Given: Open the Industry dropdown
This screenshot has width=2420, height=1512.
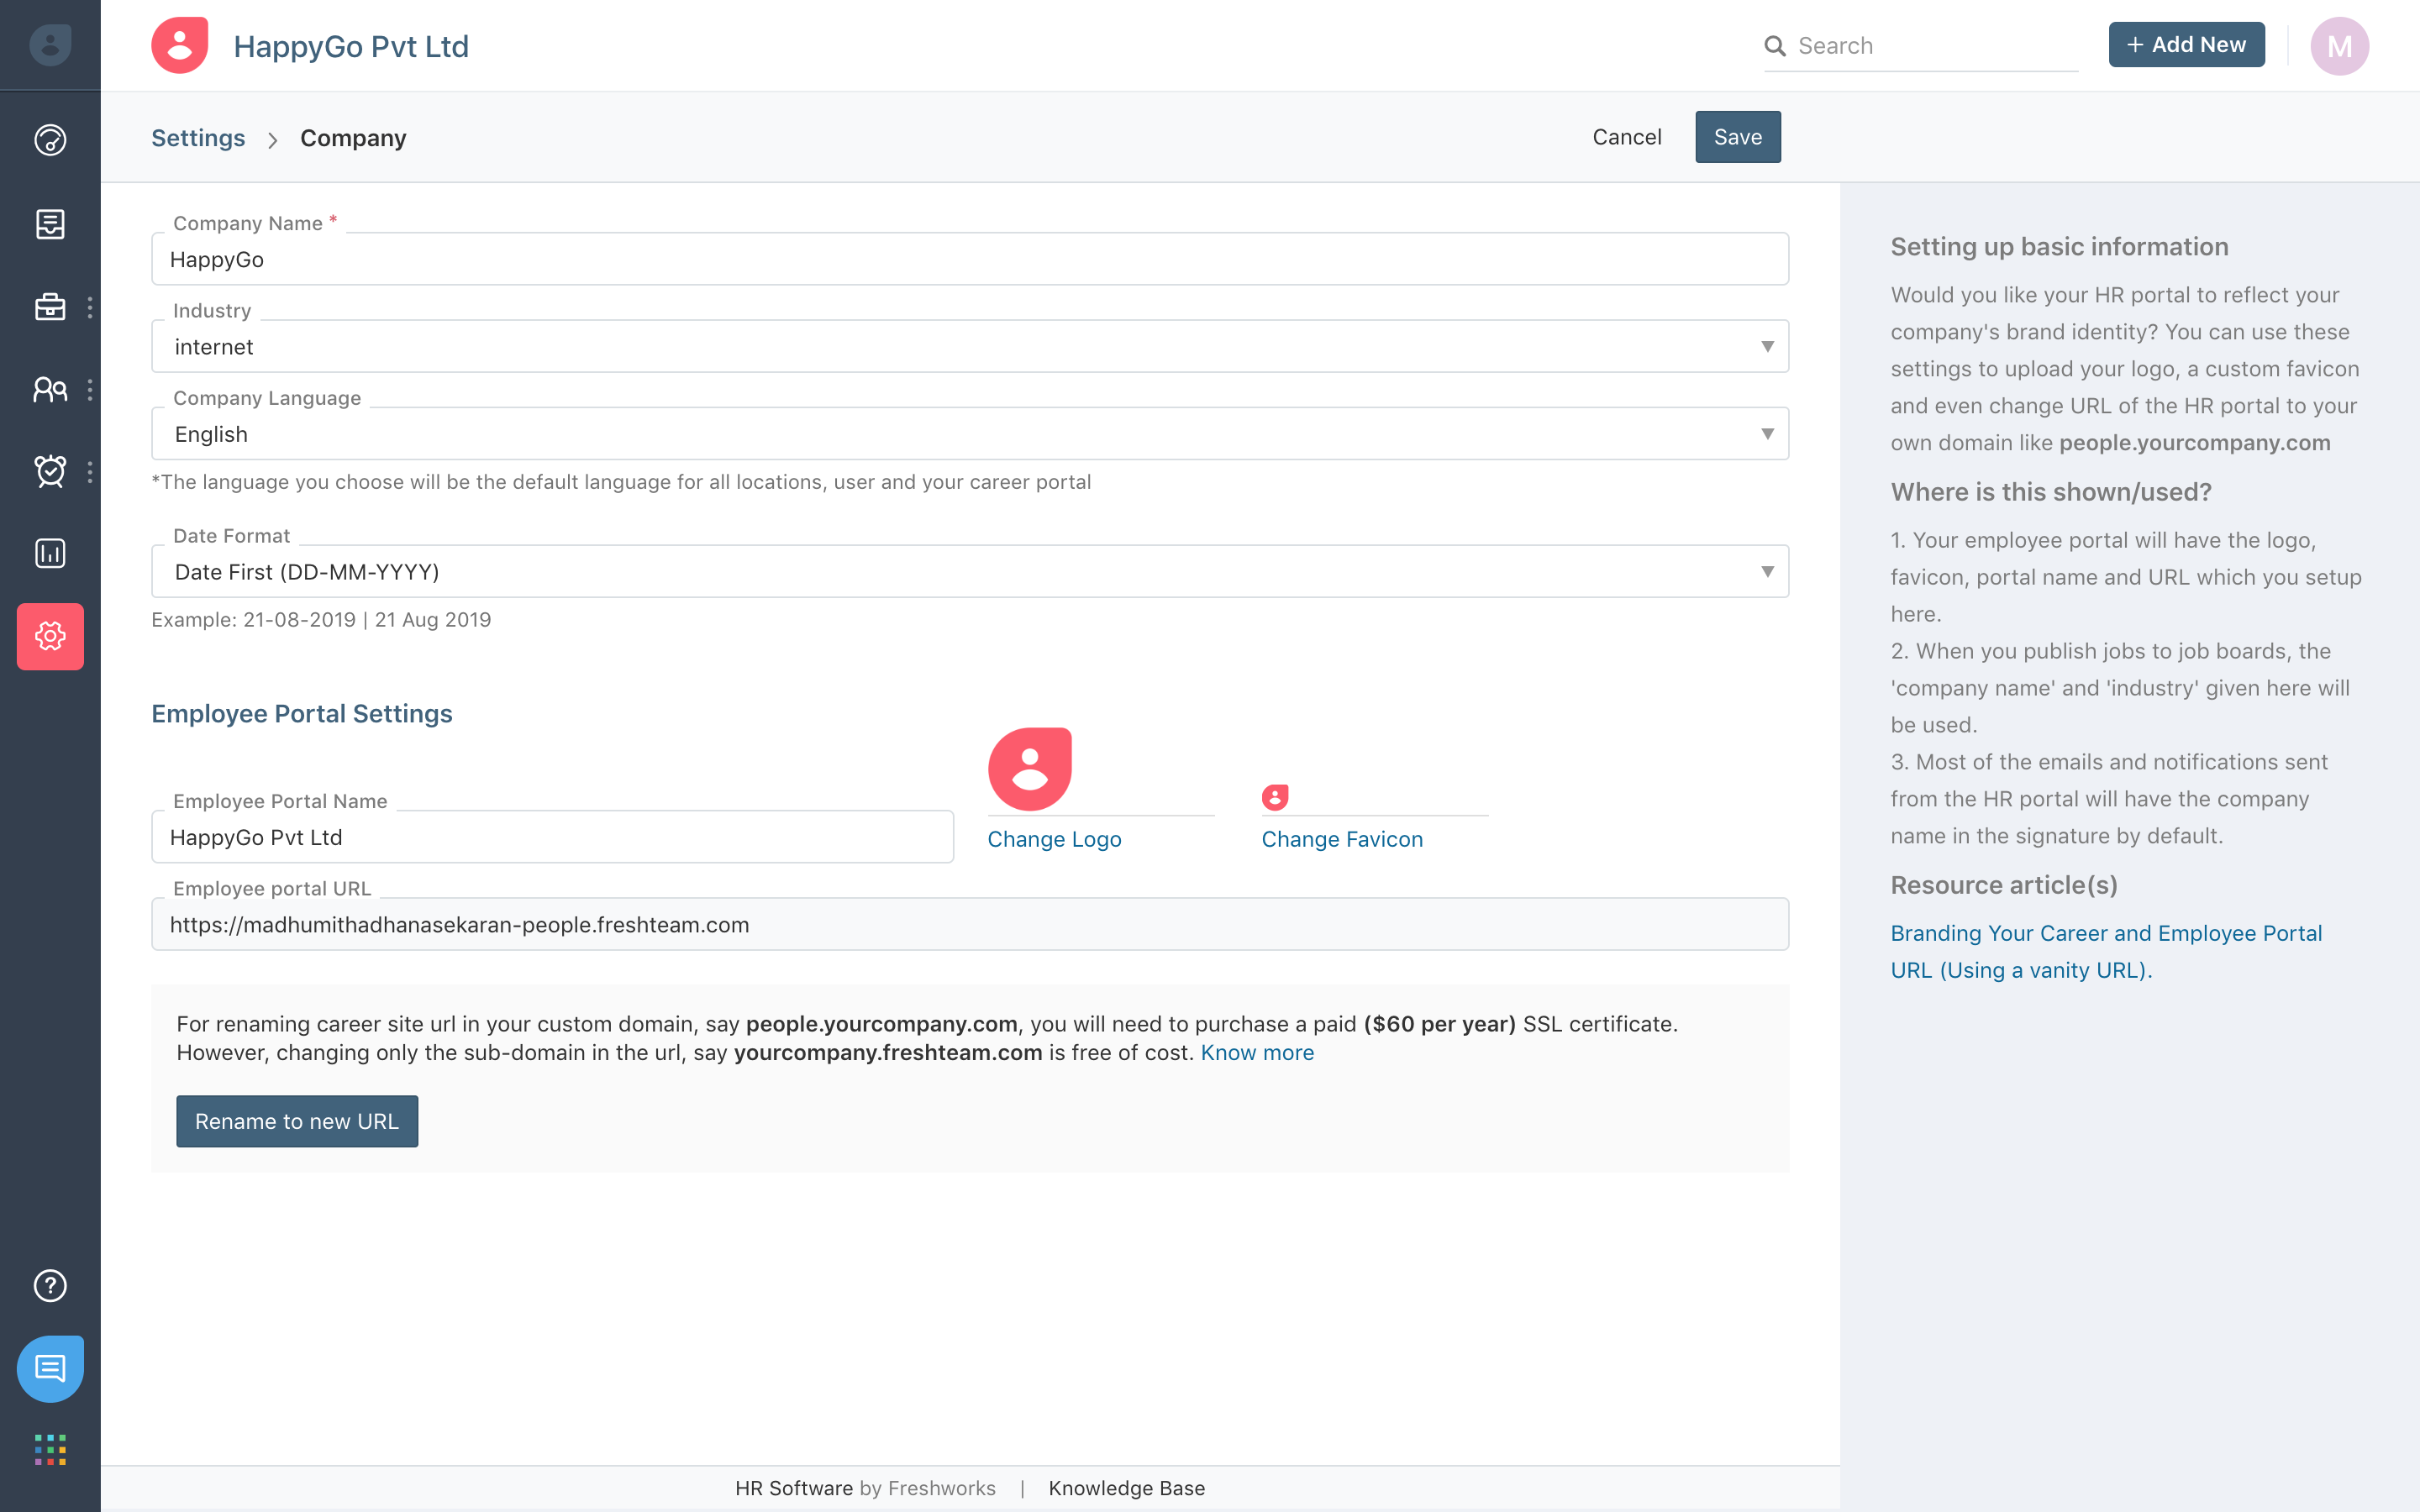Looking at the screenshot, I should point(970,346).
